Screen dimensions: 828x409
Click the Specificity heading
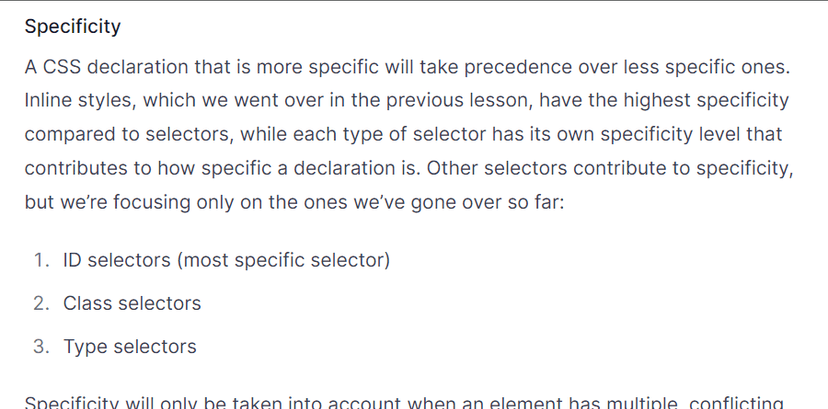point(72,27)
